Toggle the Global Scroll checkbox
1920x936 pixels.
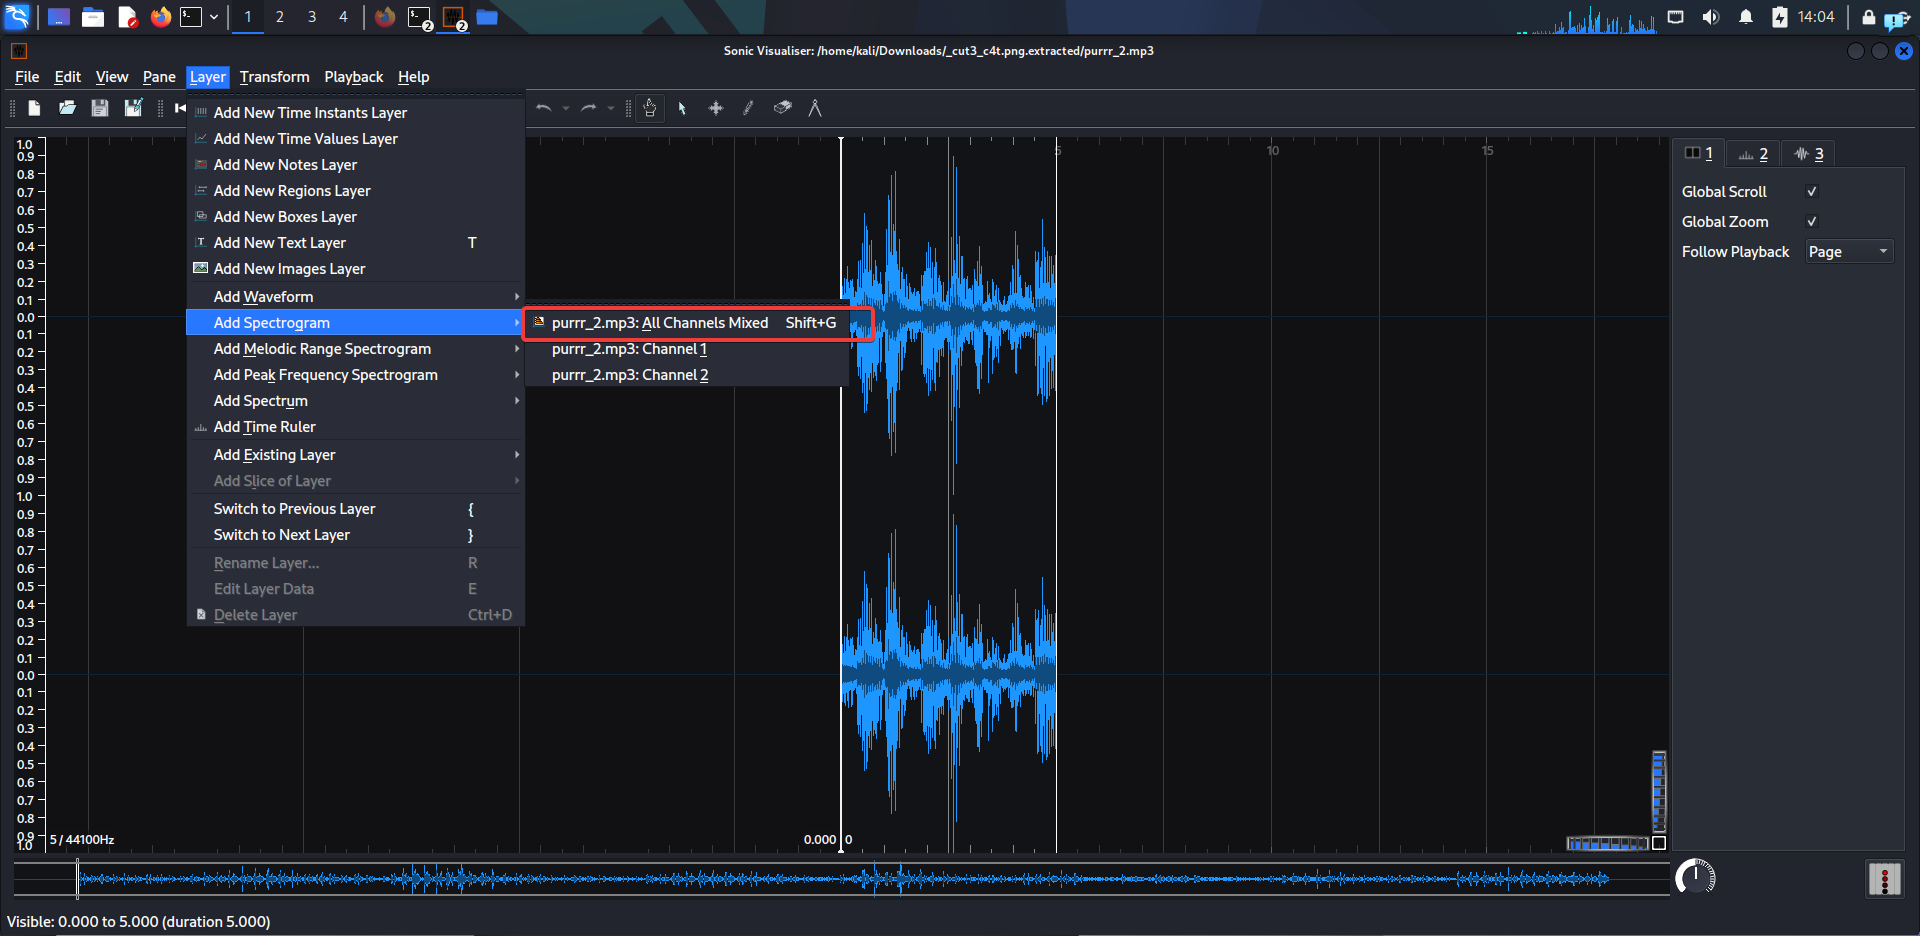(x=1812, y=192)
